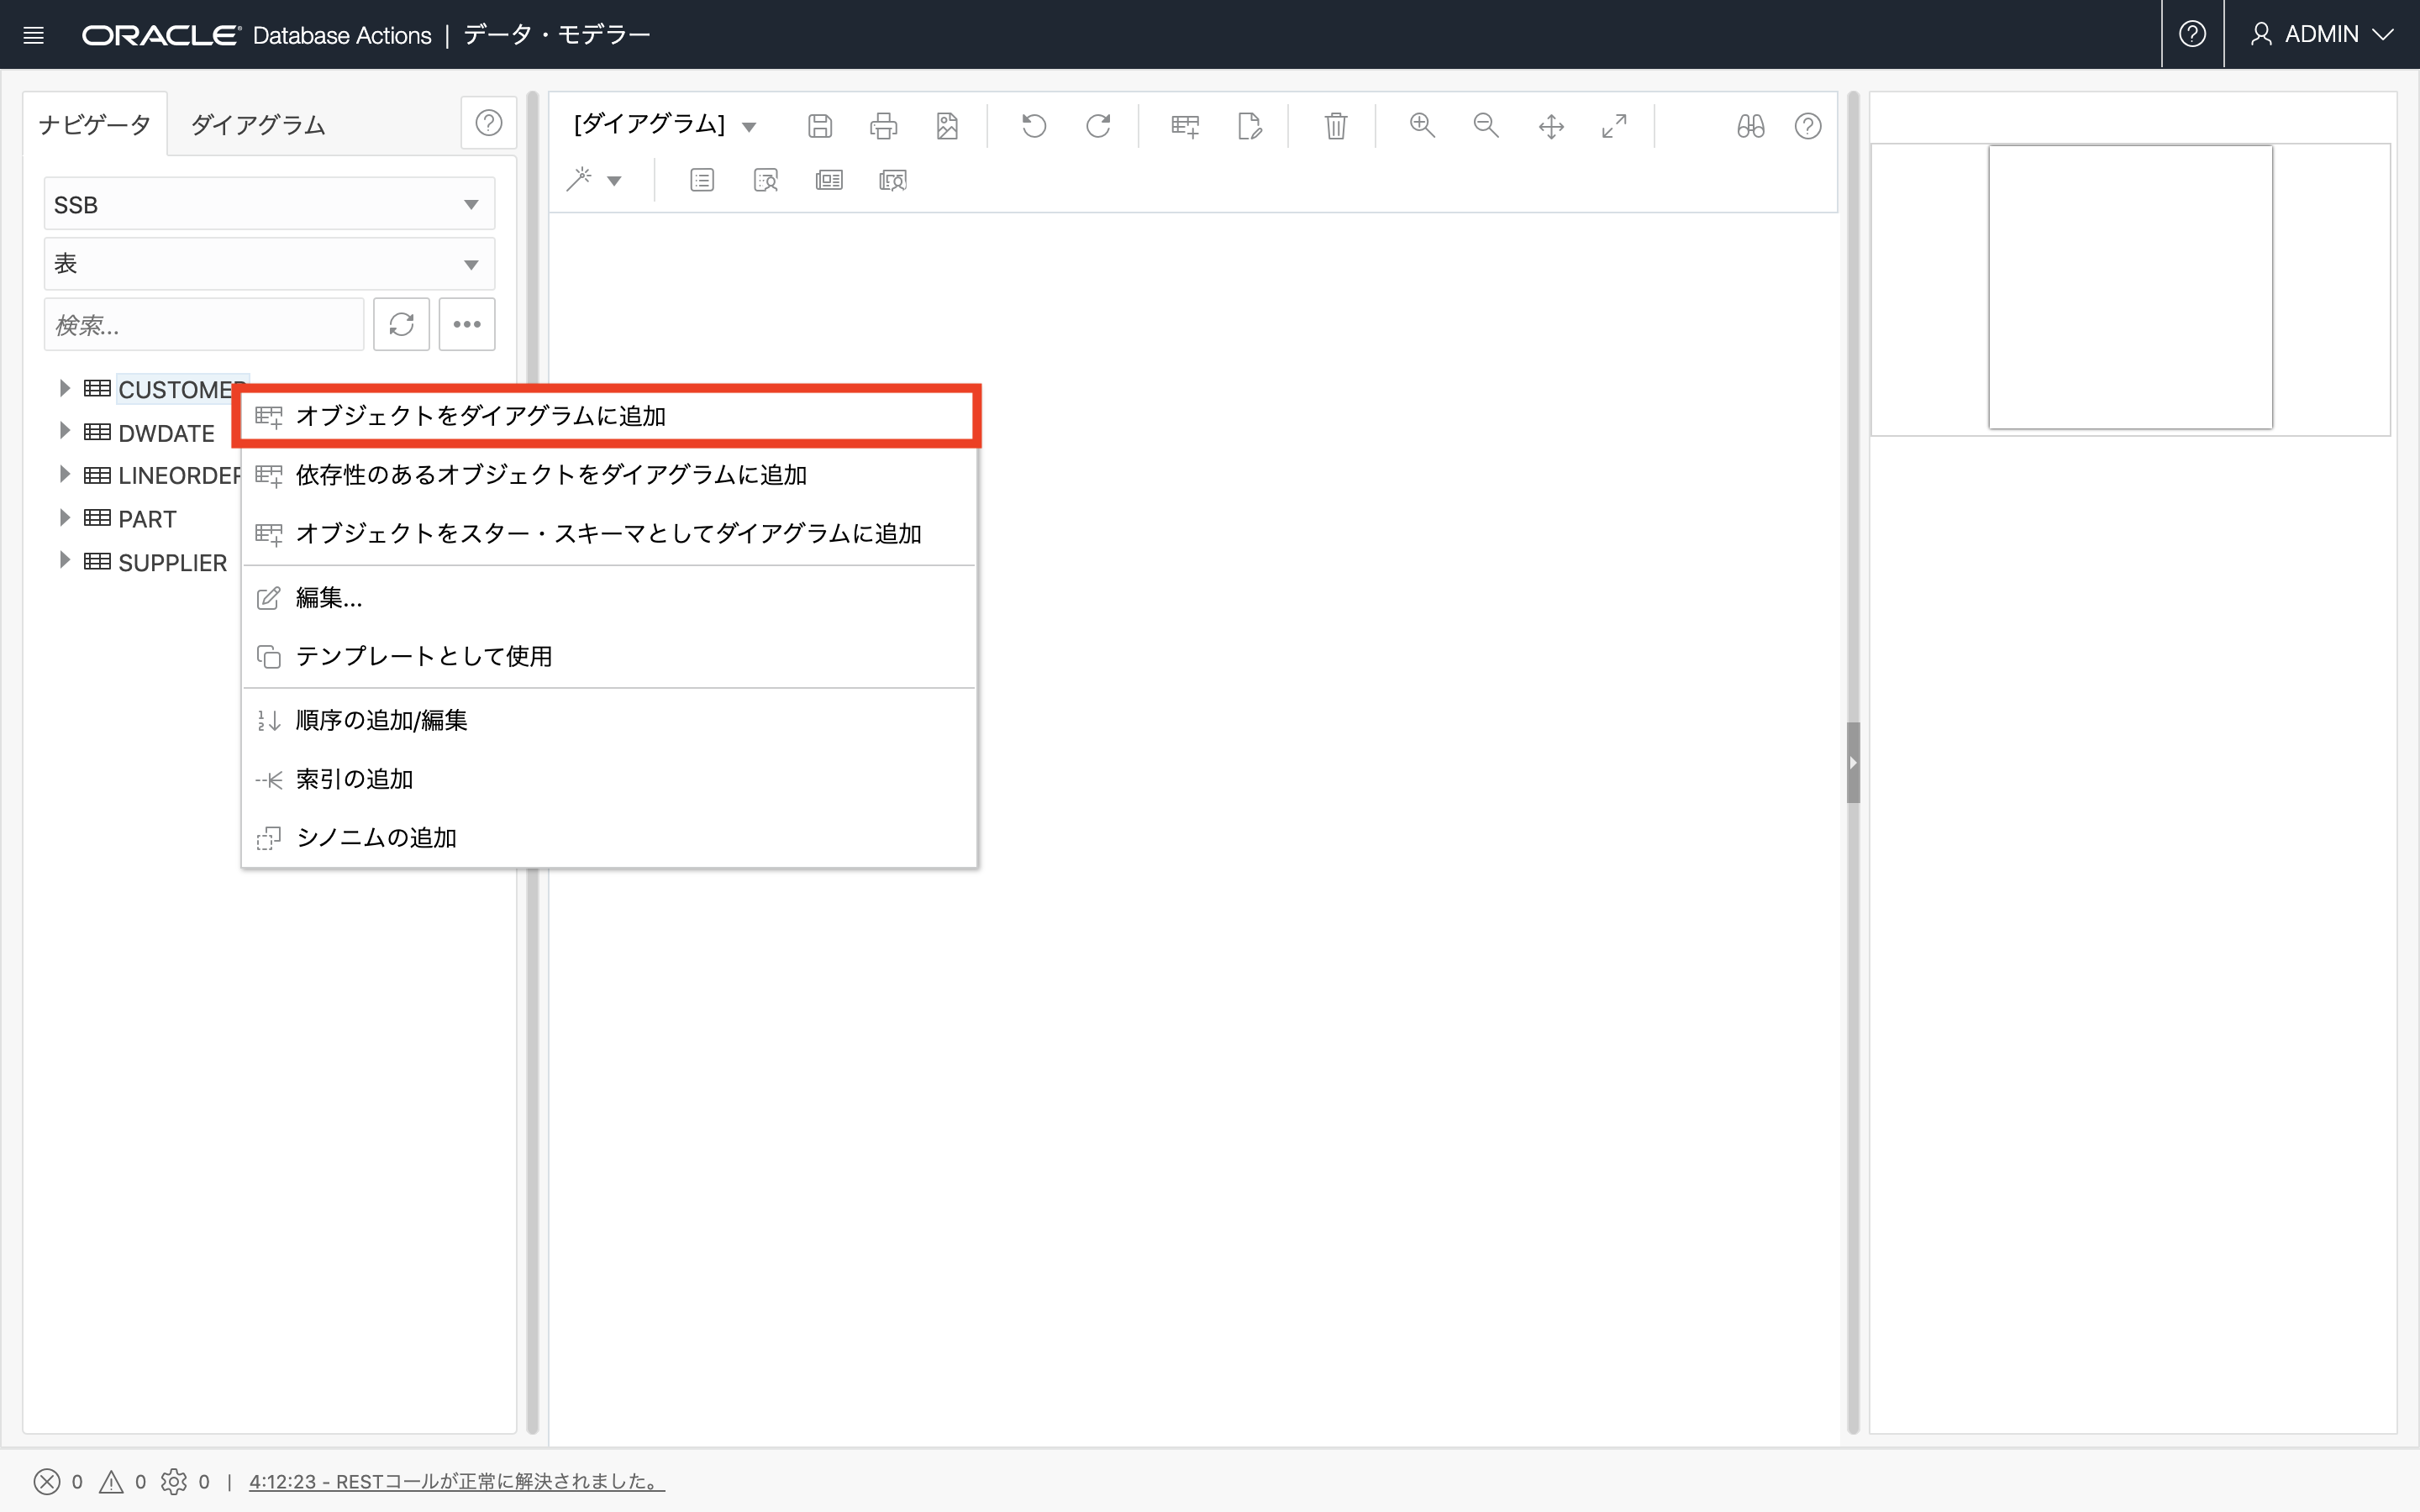The image size is (2420, 1512).
Task: Open the 表 object type dropdown
Action: (x=269, y=264)
